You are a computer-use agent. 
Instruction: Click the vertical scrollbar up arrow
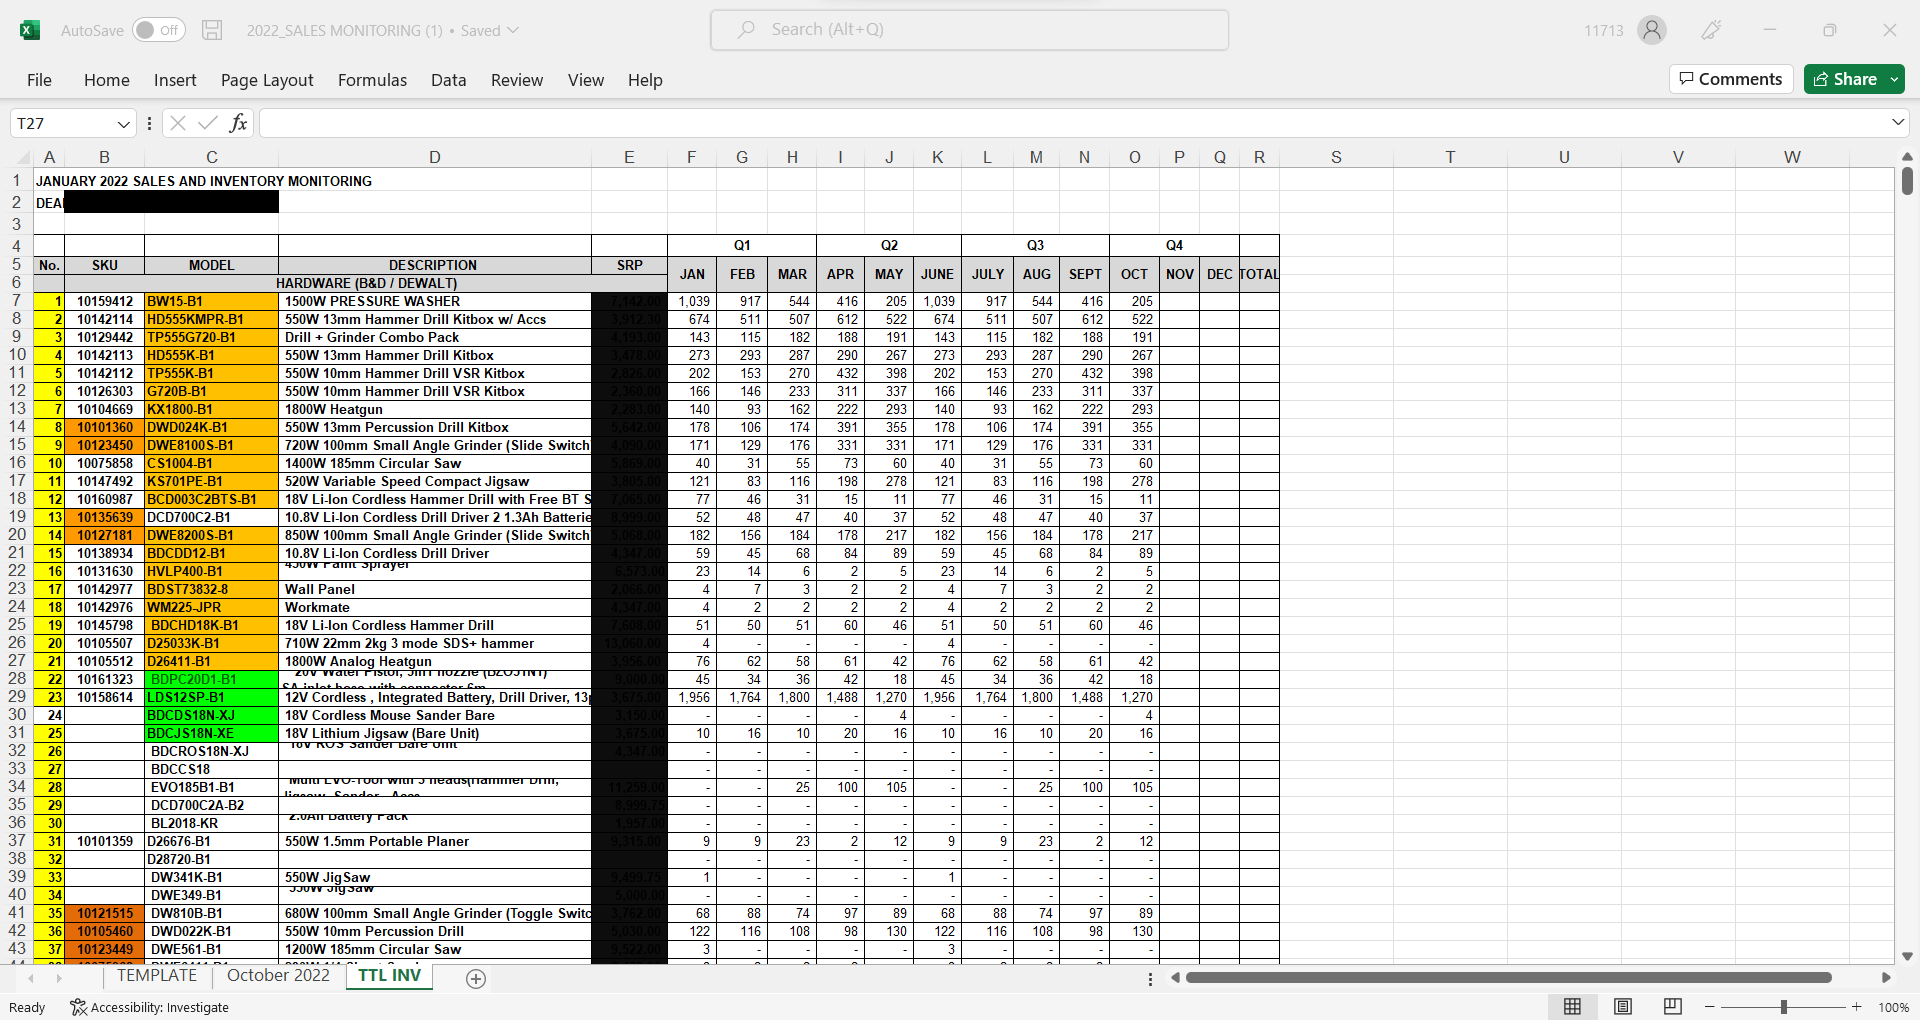point(1907,157)
